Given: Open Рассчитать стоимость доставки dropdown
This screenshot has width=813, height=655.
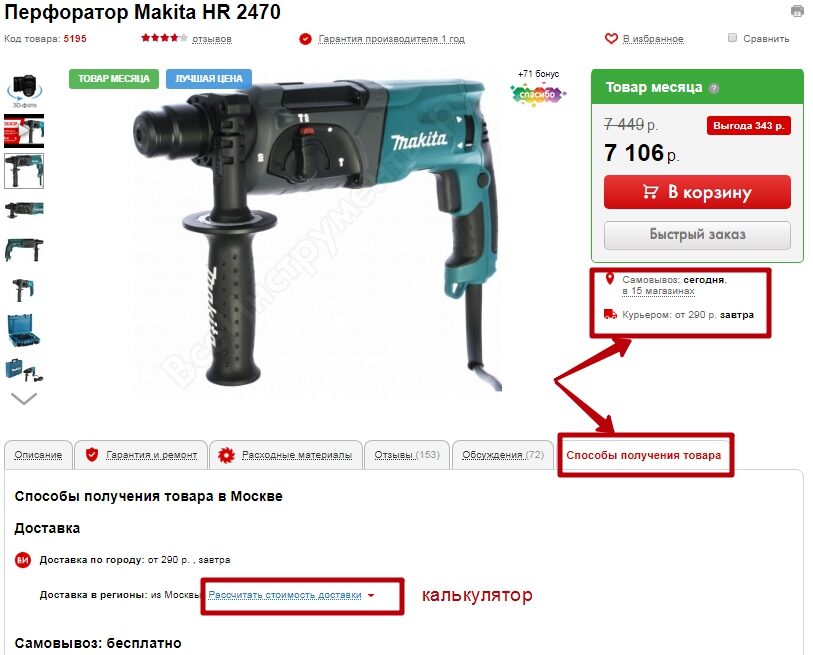Looking at the screenshot, I should coord(291,595).
